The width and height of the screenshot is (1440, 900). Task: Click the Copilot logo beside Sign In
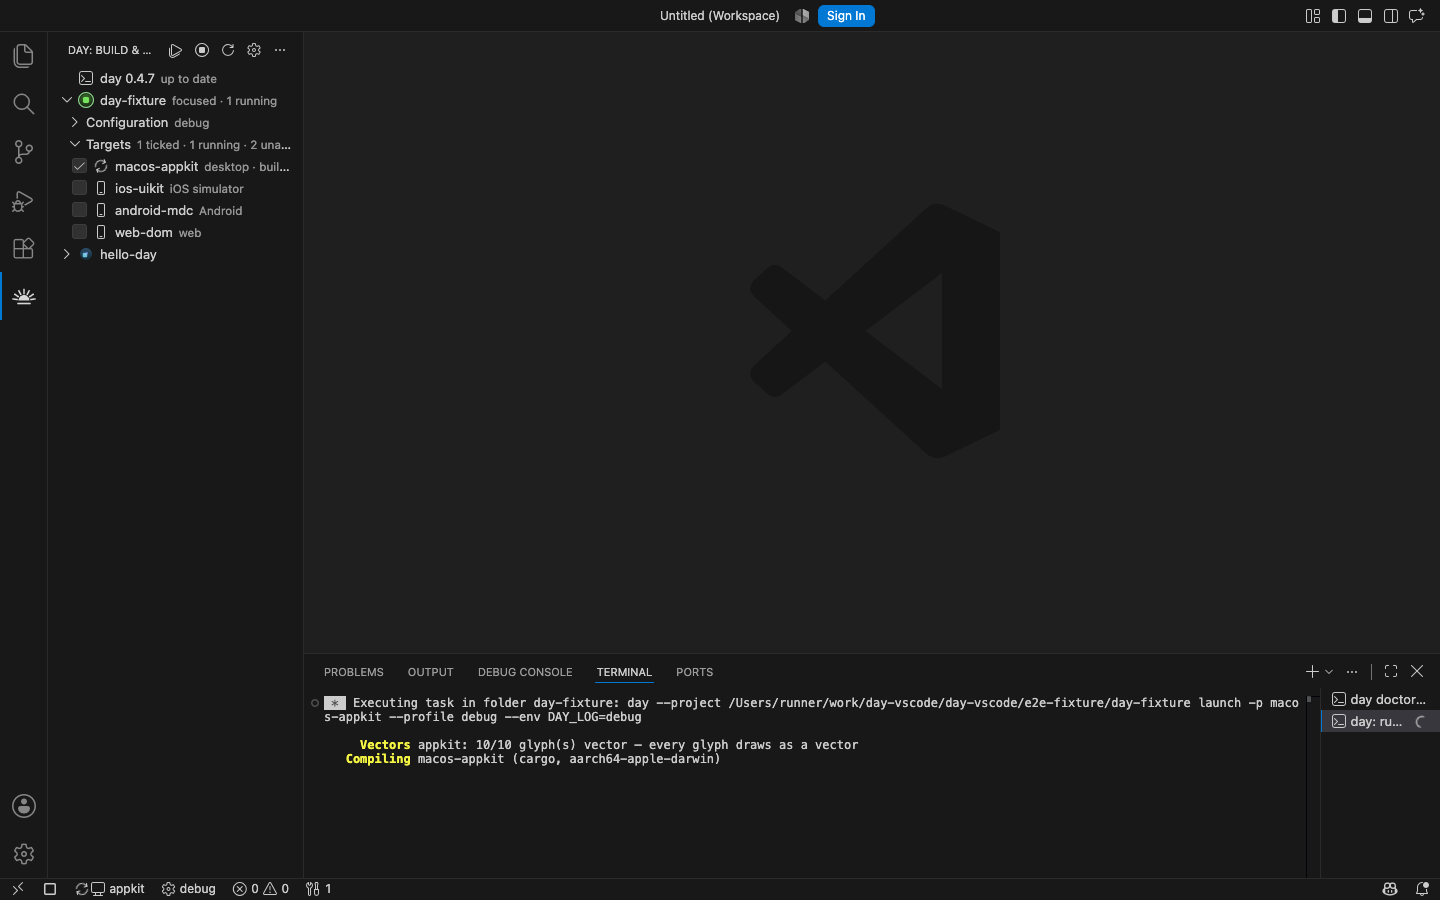coord(802,16)
